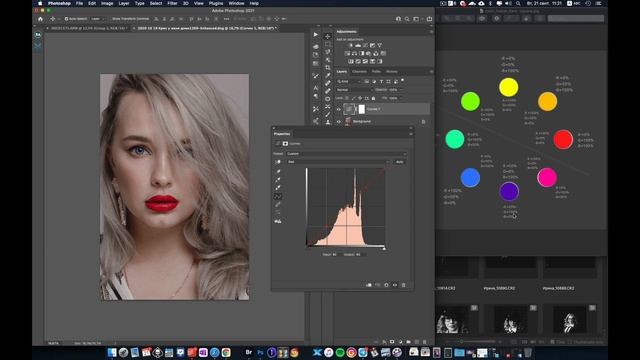Image resolution: width=640 pixels, height=360 pixels.
Task: Activate on-image adjustment hand in Curves
Action: pos(278,162)
